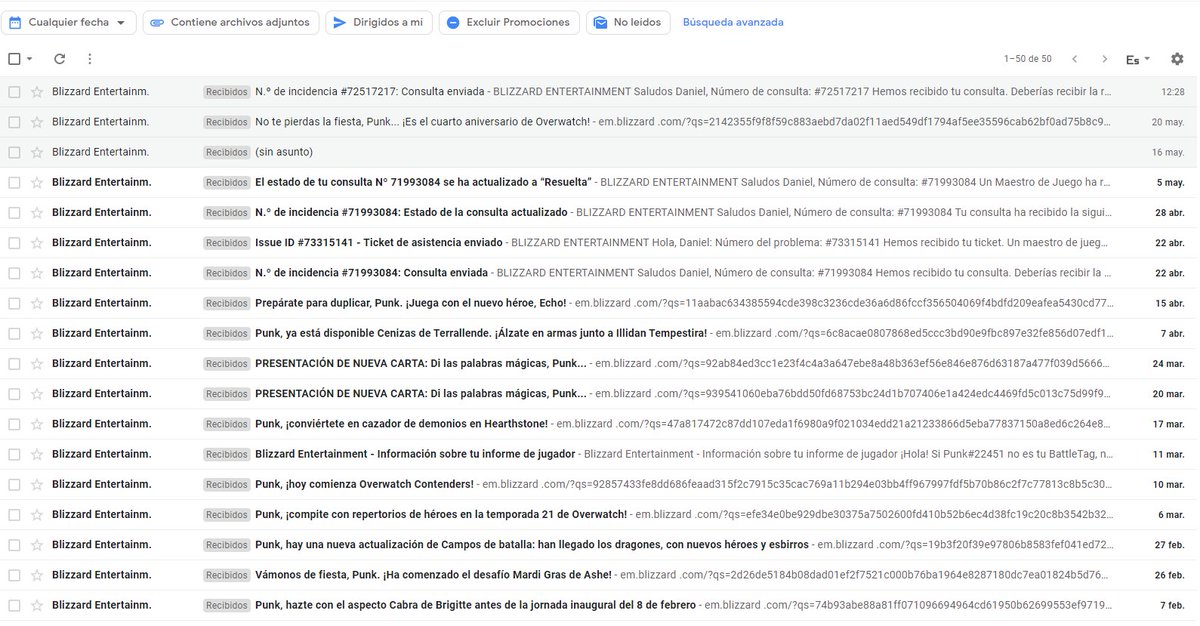Select the 5 may. "Resuelta" email checkbox
This screenshot has width=1200, height=626.
(14, 182)
